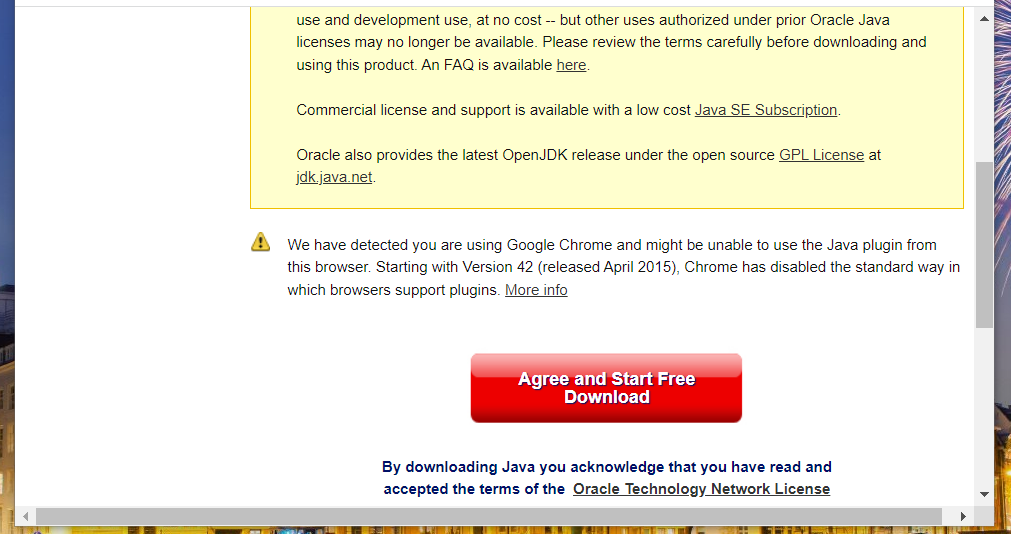Click the horizontal scrollbar left arrow

25,516
